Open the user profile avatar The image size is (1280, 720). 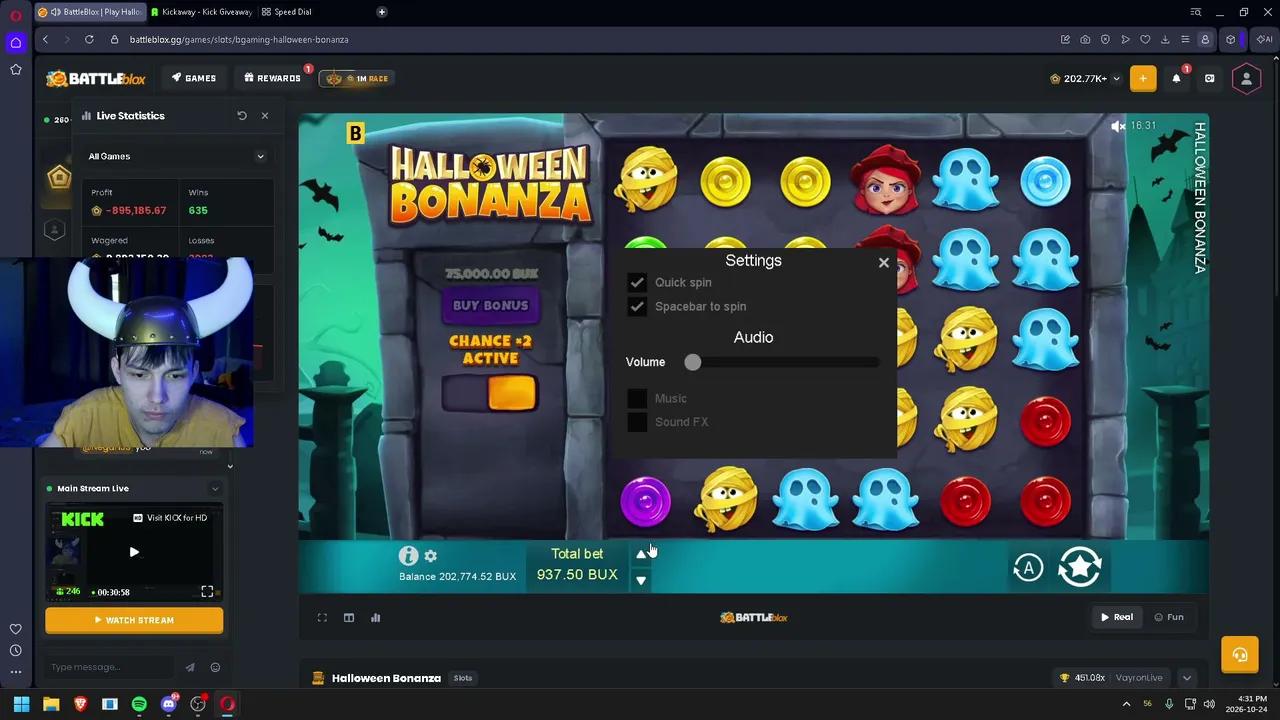(x=1246, y=78)
